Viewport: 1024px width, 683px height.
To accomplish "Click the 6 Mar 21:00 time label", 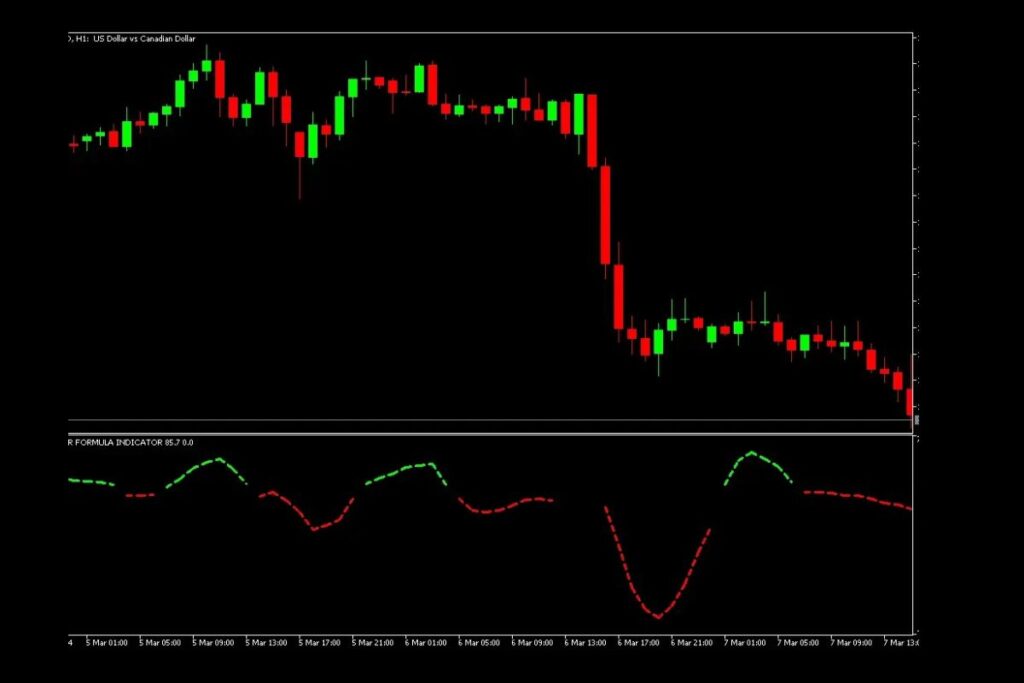I will [x=692, y=642].
